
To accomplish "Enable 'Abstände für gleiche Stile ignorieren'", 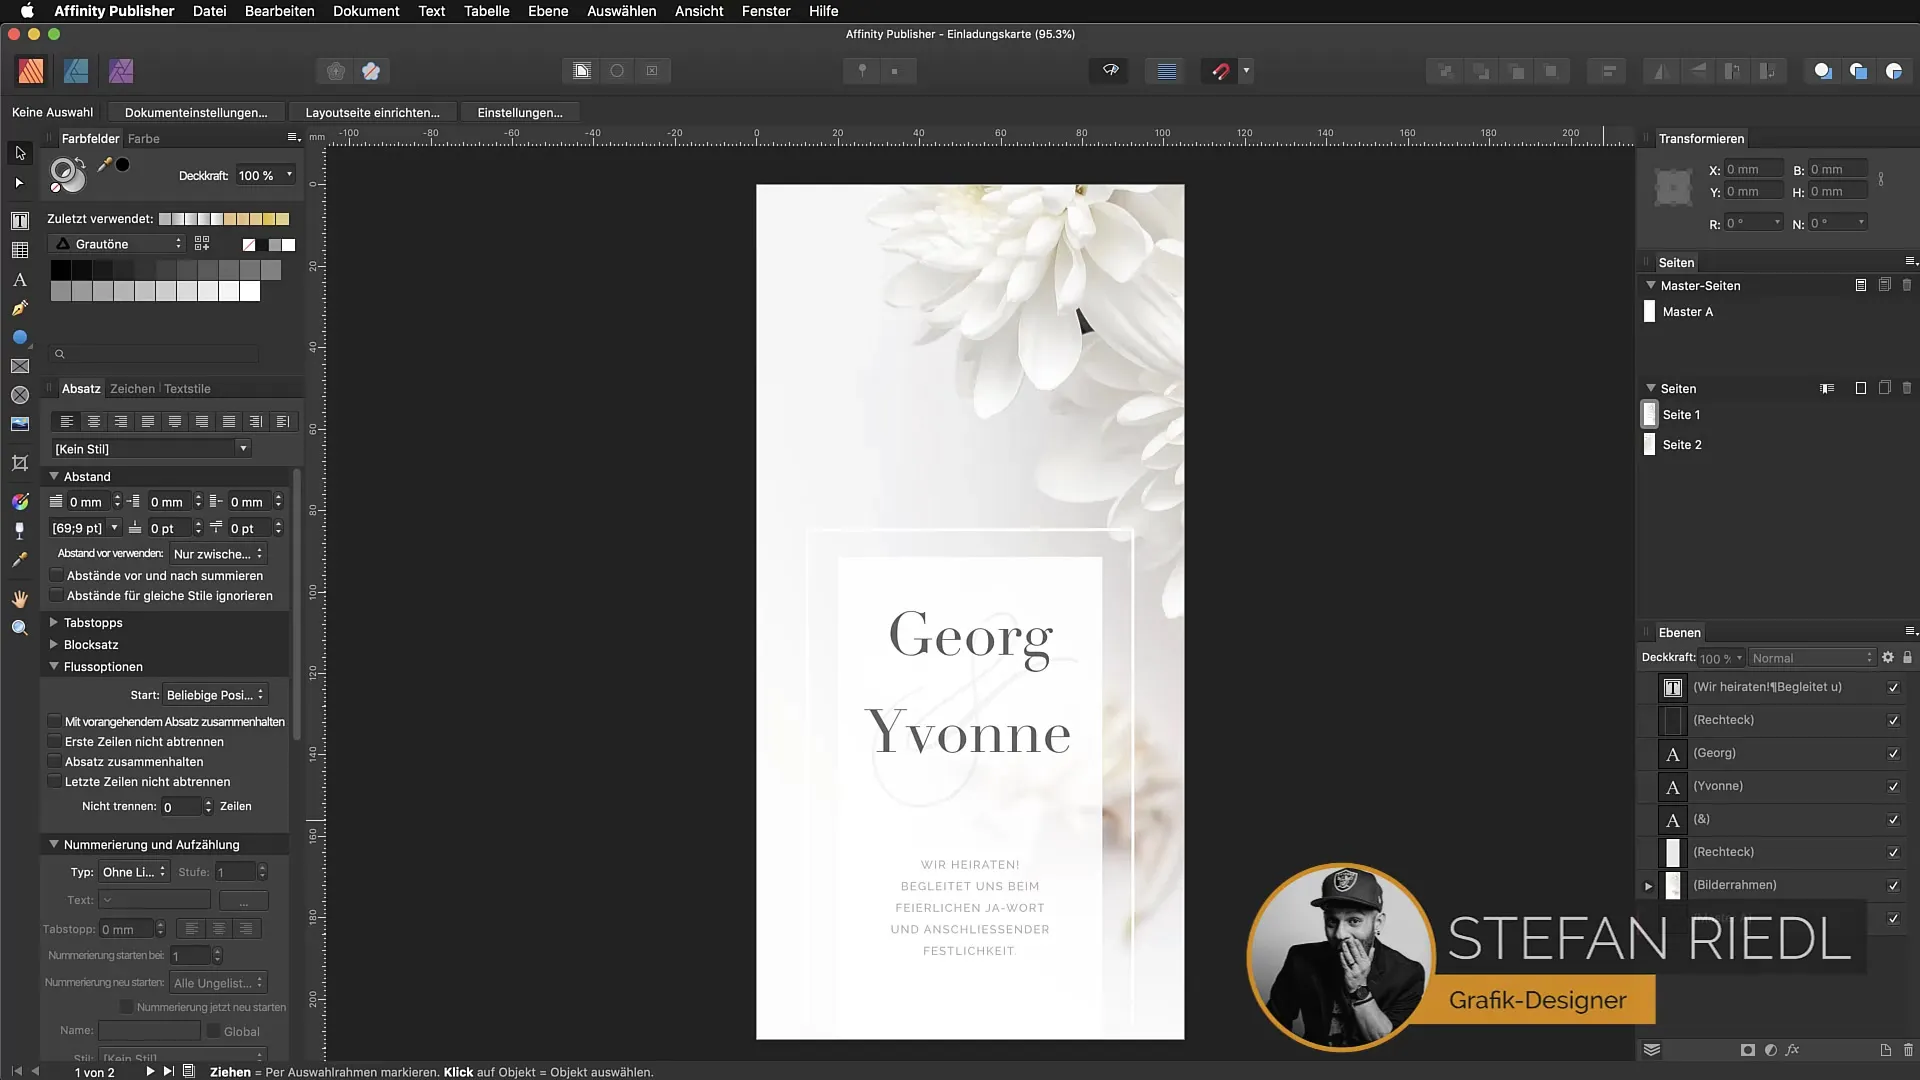I will pyautogui.click(x=57, y=595).
